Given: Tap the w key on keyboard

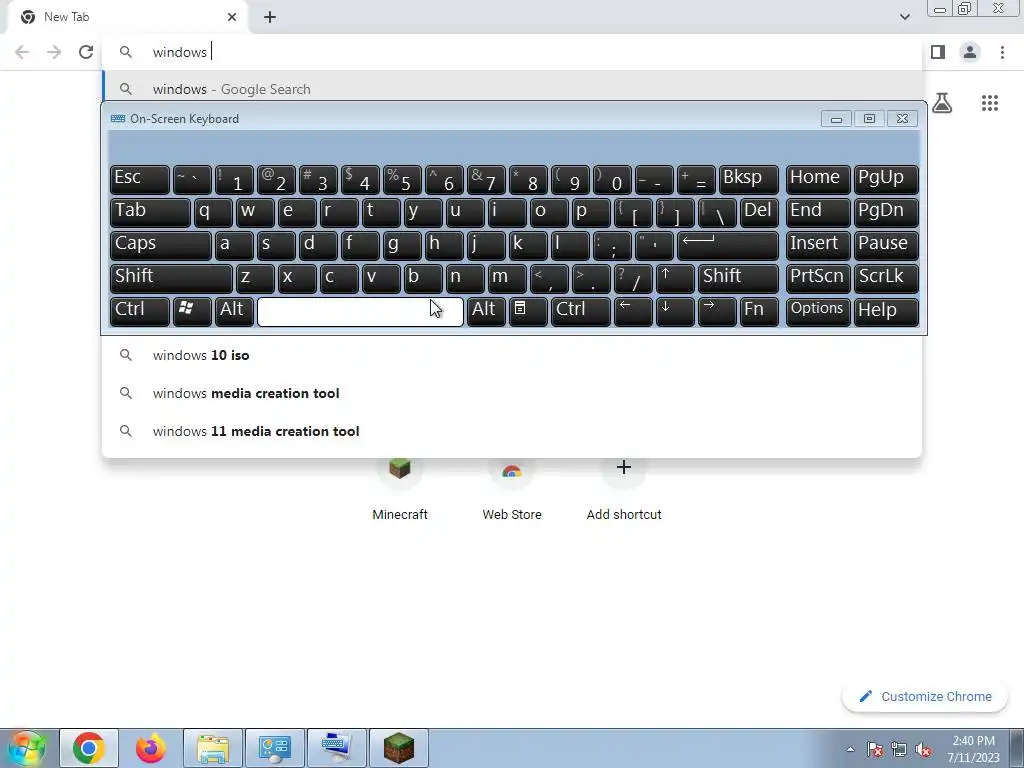Looking at the screenshot, I should tap(255, 212).
